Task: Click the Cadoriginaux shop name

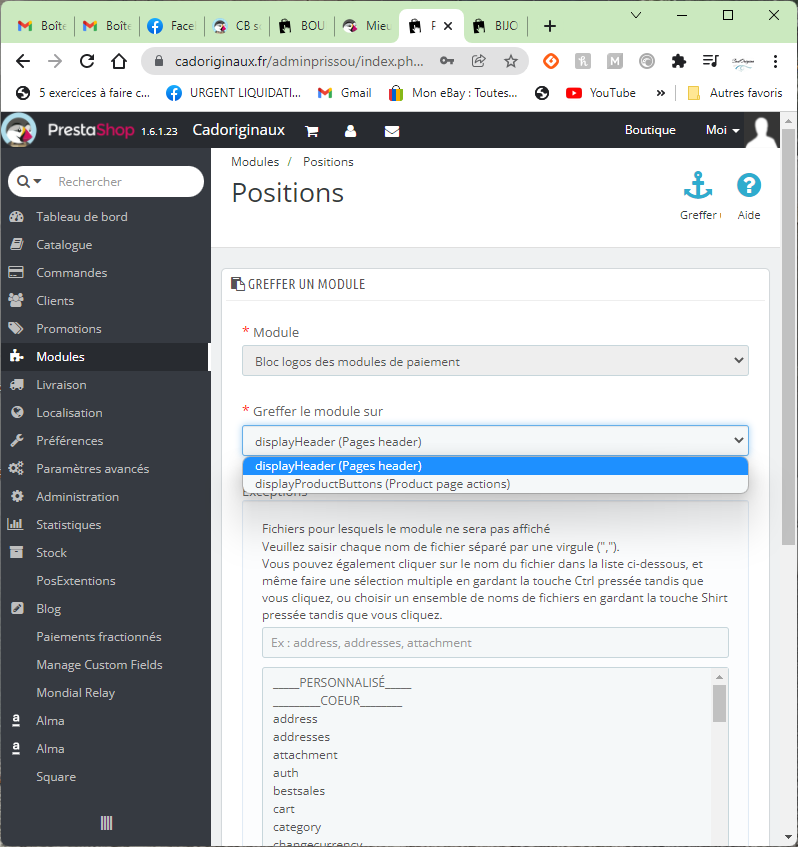Action: 239,130
